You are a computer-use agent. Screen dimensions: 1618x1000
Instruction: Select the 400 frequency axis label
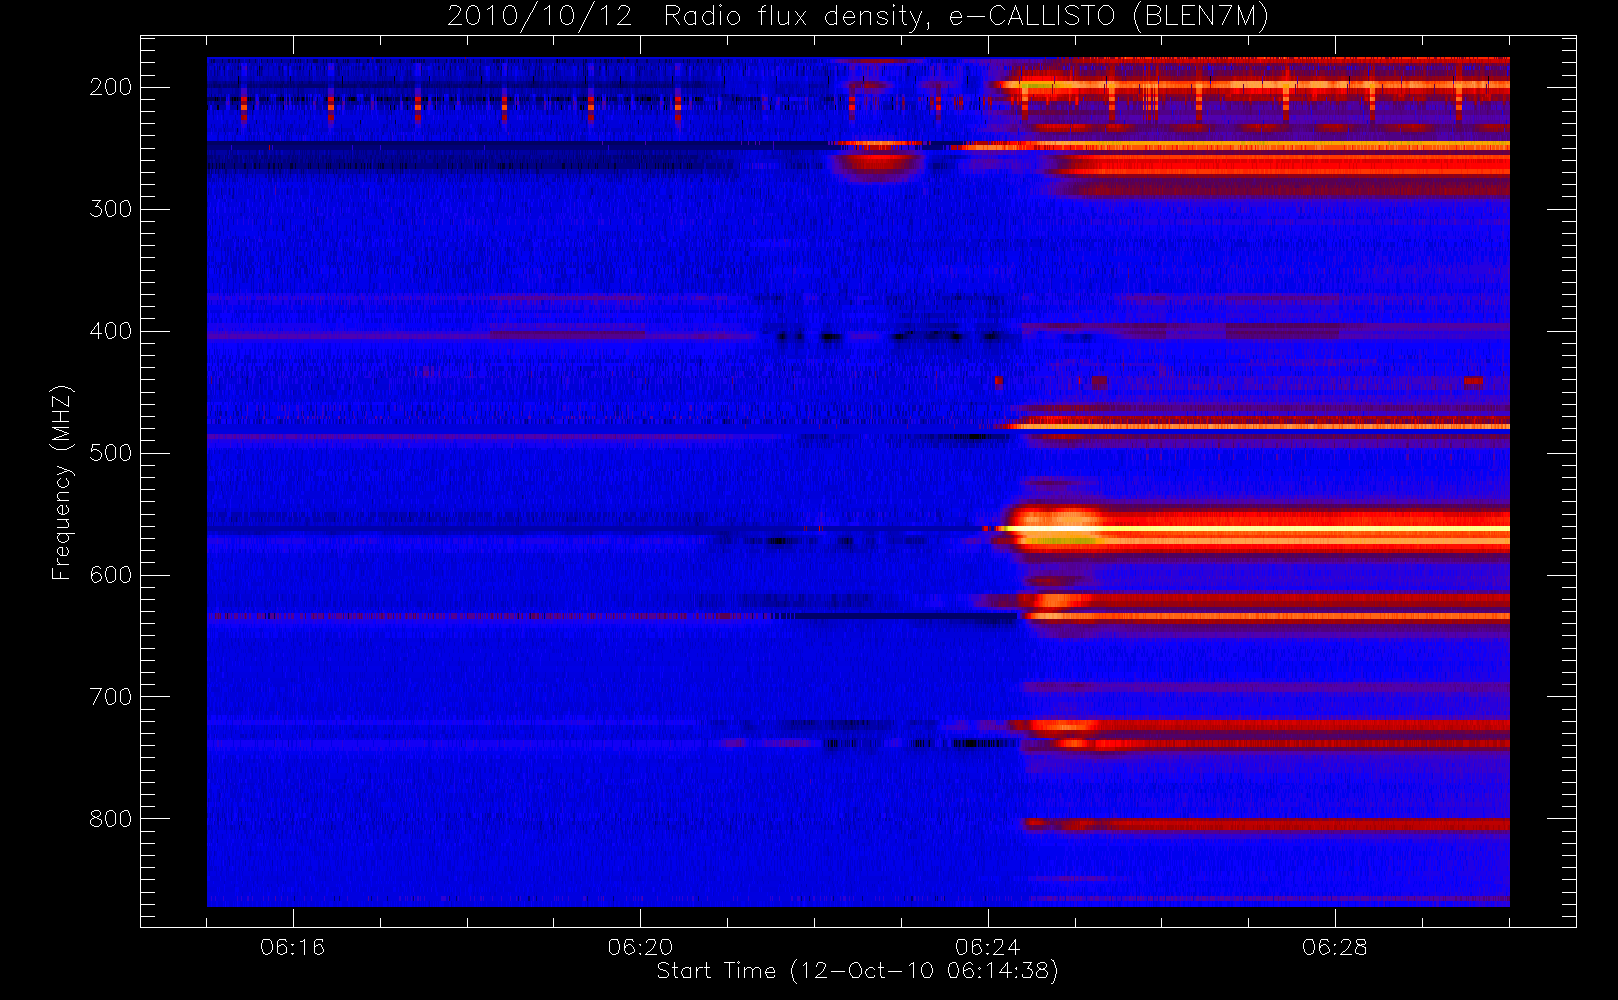[x=110, y=331]
